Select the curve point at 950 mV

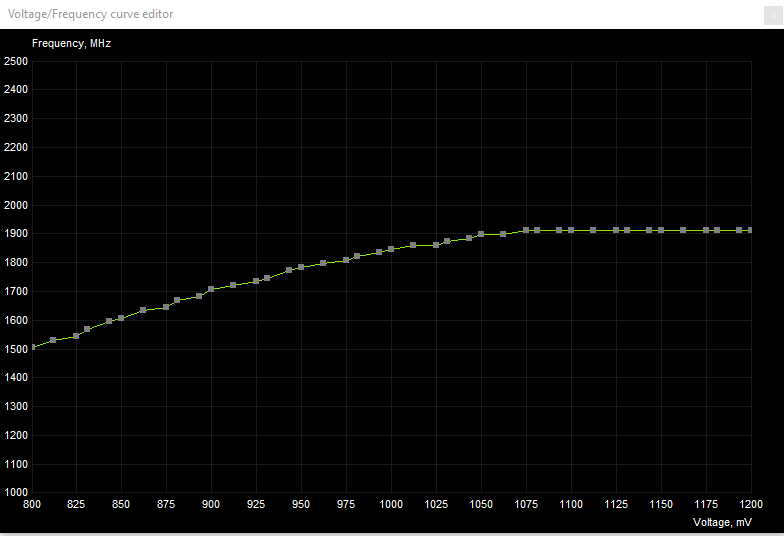(x=301, y=267)
